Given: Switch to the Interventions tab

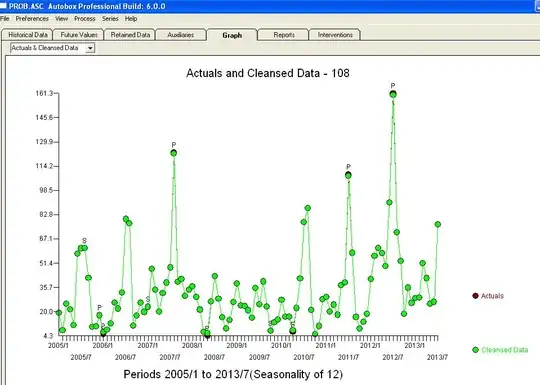Looking at the screenshot, I should pos(335,35).
